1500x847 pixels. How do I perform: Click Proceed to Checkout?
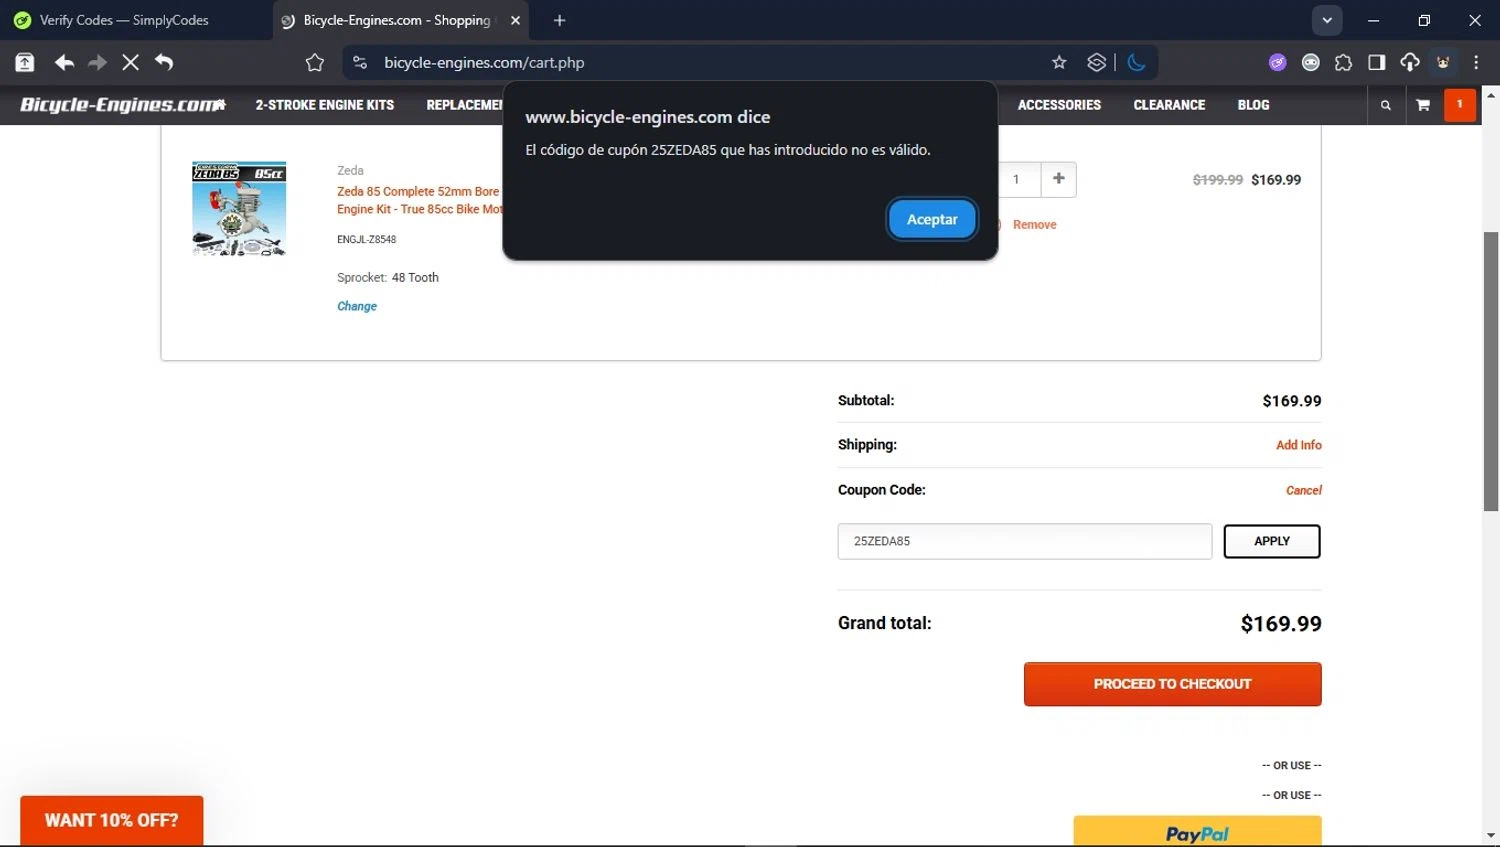pyautogui.click(x=1172, y=684)
